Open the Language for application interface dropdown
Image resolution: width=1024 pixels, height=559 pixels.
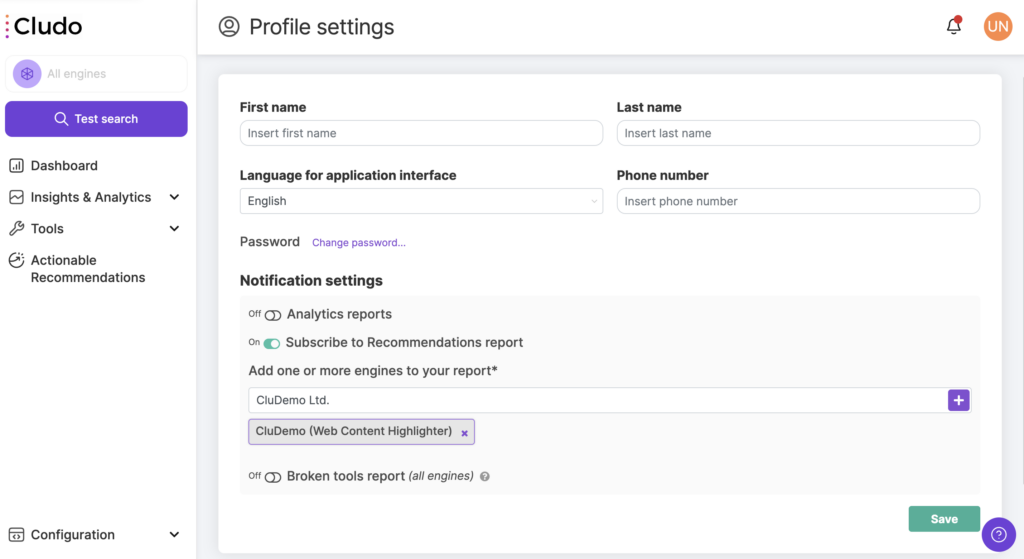(421, 201)
